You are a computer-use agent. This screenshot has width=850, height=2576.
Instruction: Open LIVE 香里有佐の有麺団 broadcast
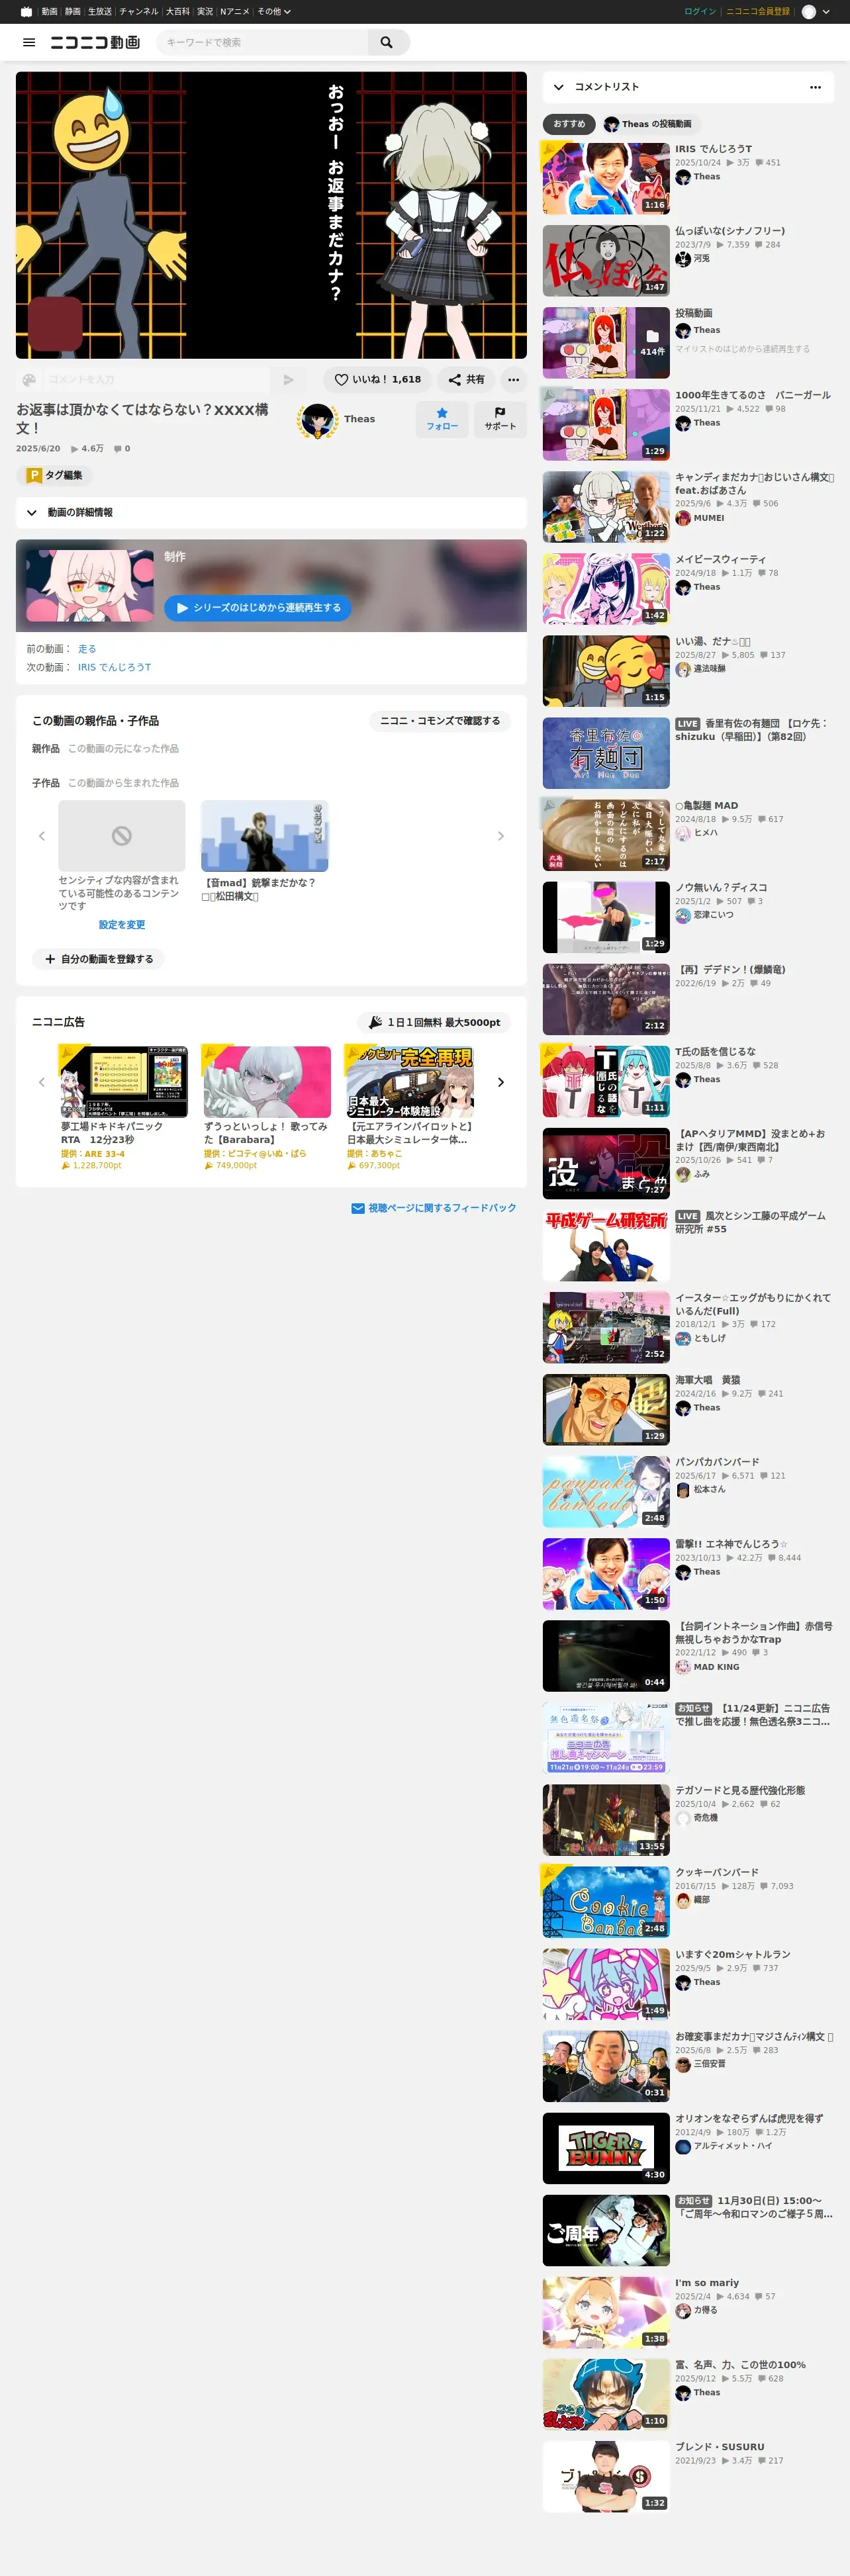(606, 753)
